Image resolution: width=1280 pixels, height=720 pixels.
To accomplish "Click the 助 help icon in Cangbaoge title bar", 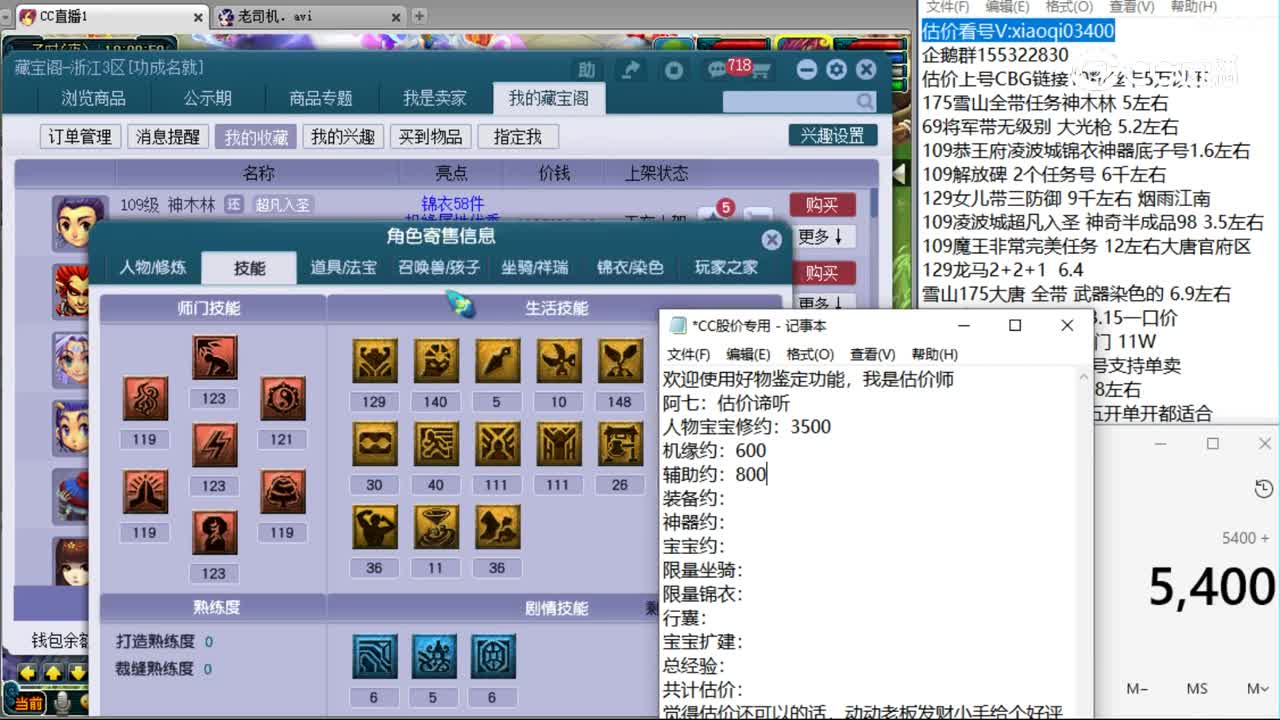I will click(x=588, y=70).
